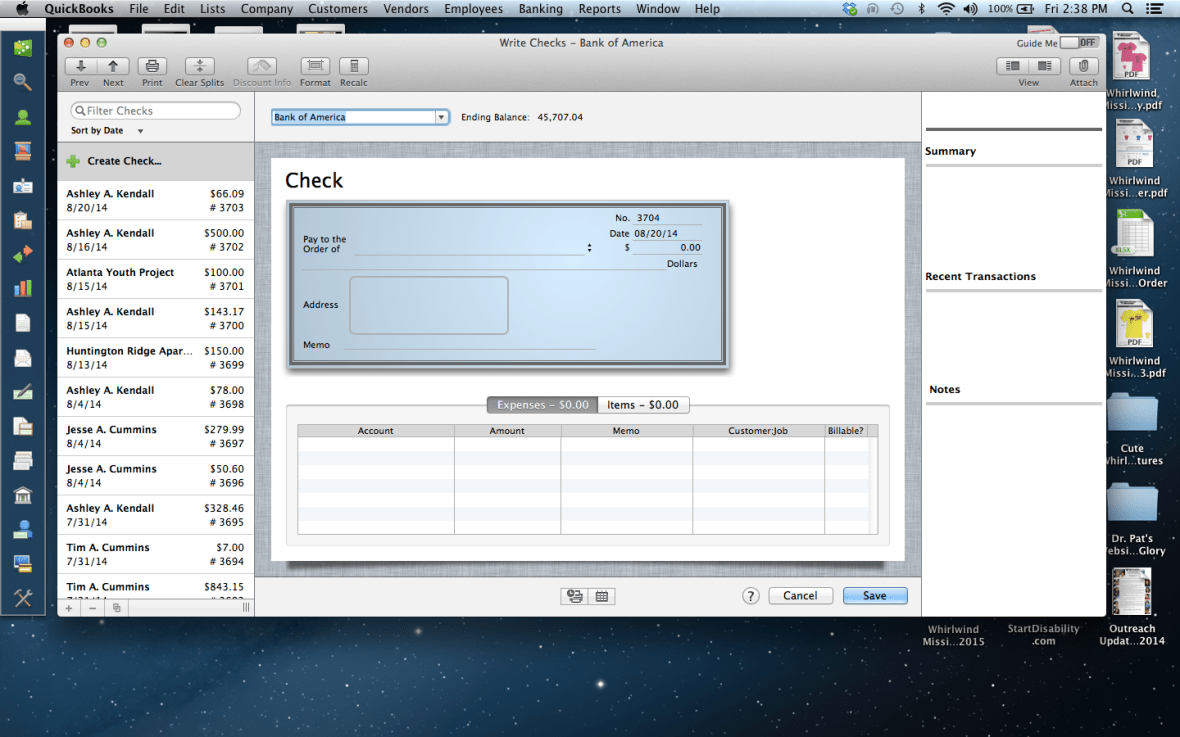Screen dimensions: 1180x737
Task: Click the magnifying glass search icon in left sidebar
Action: (21, 82)
